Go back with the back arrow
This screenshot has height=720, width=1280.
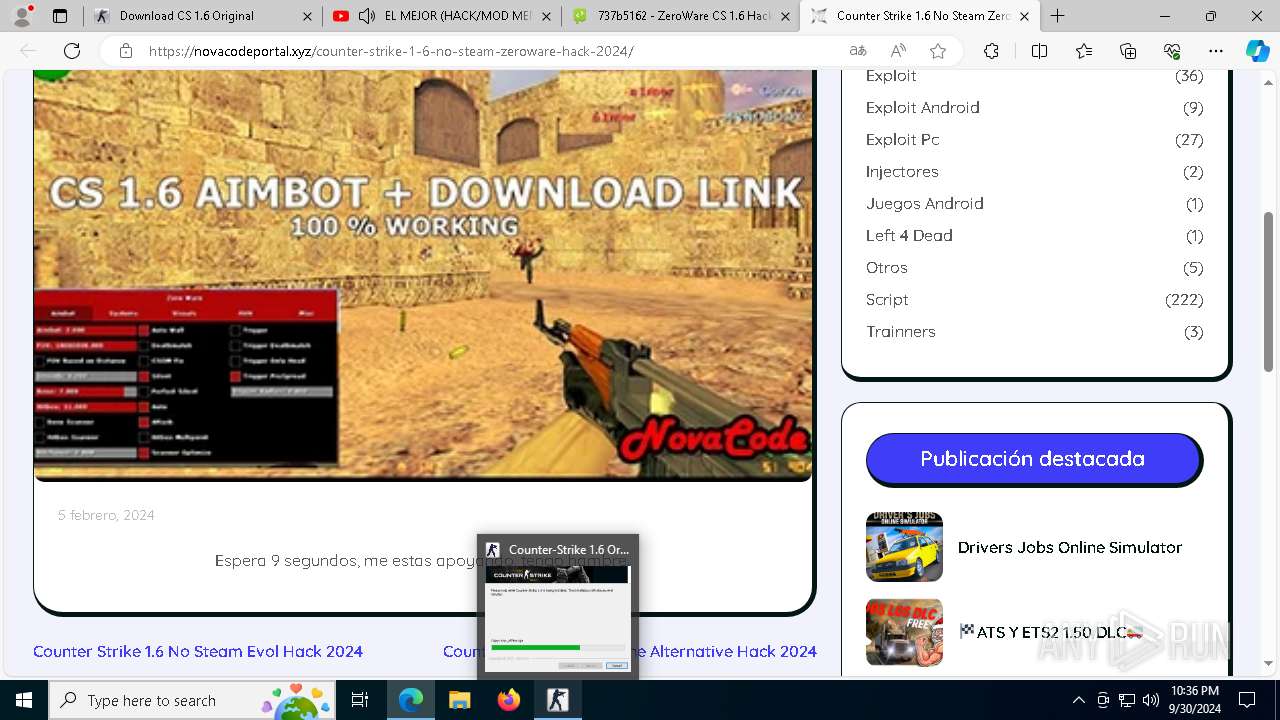[x=28, y=51]
